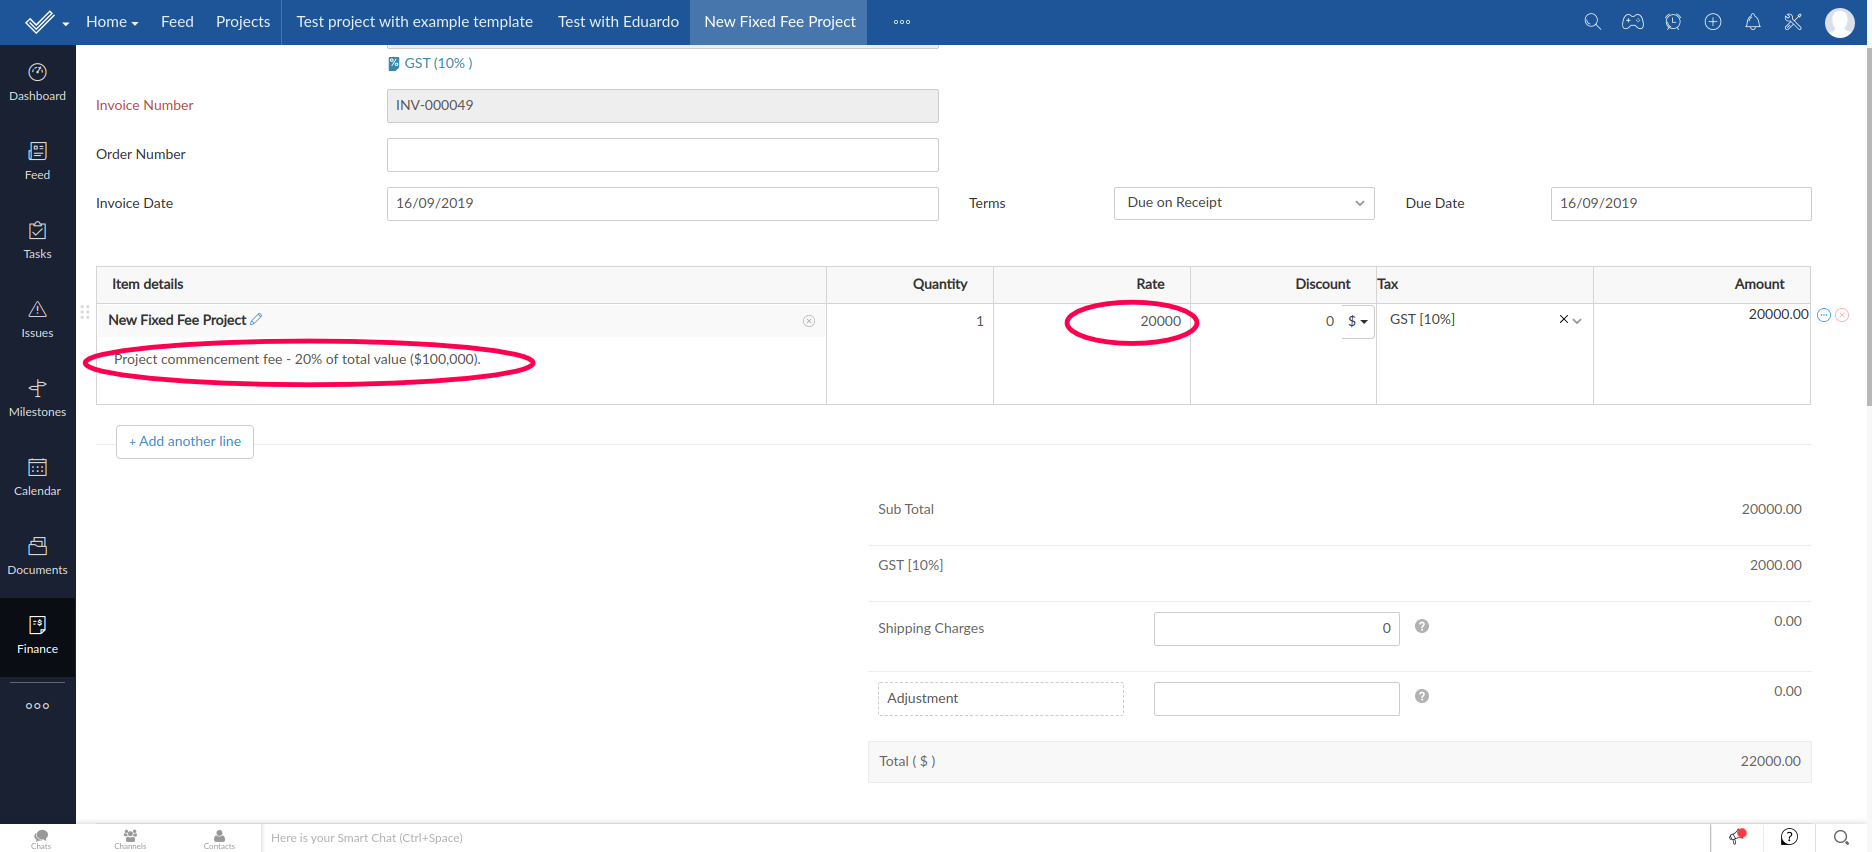Click the Order Number field

click(662, 155)
